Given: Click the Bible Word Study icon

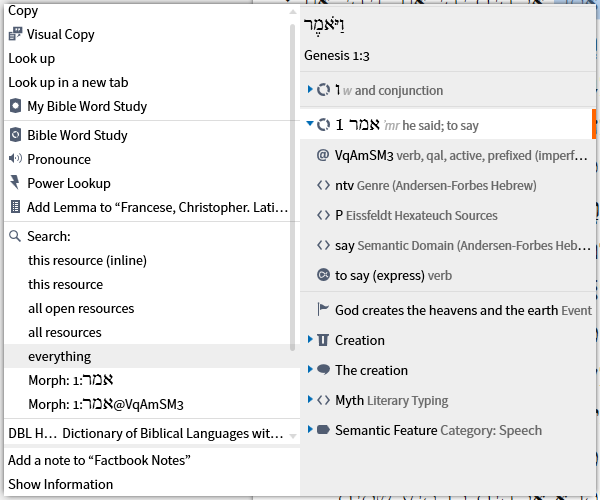Looking at the screenshot, I should (x=15, y=135).
